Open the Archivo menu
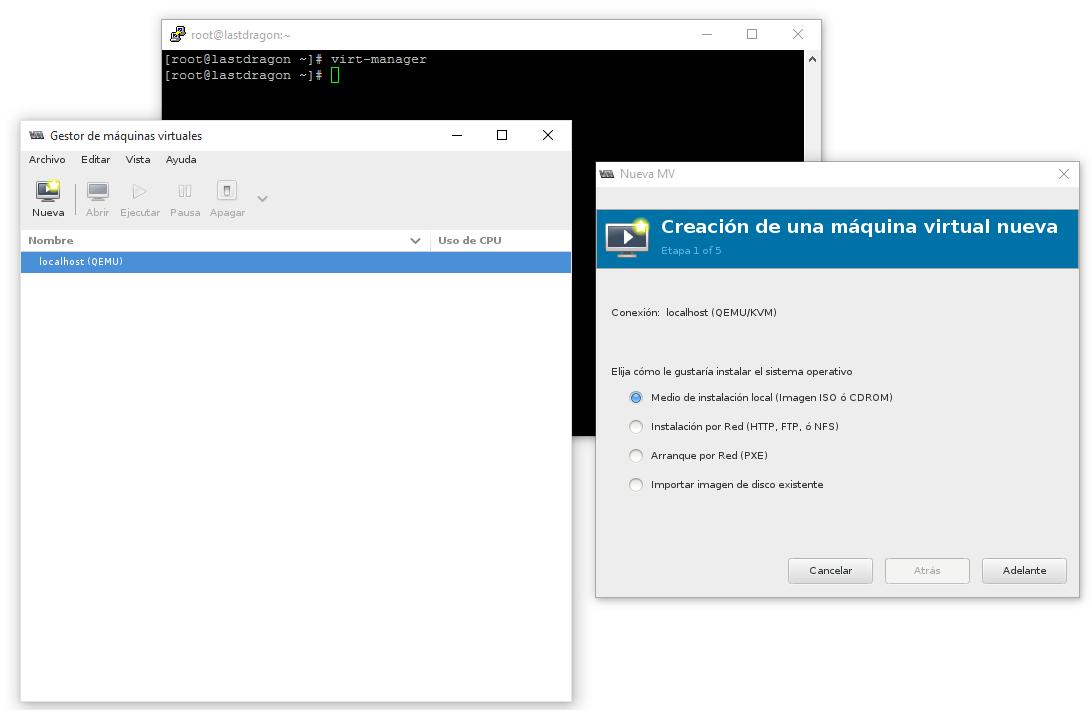The image size is (1092, 710). [x=47, y=160]
